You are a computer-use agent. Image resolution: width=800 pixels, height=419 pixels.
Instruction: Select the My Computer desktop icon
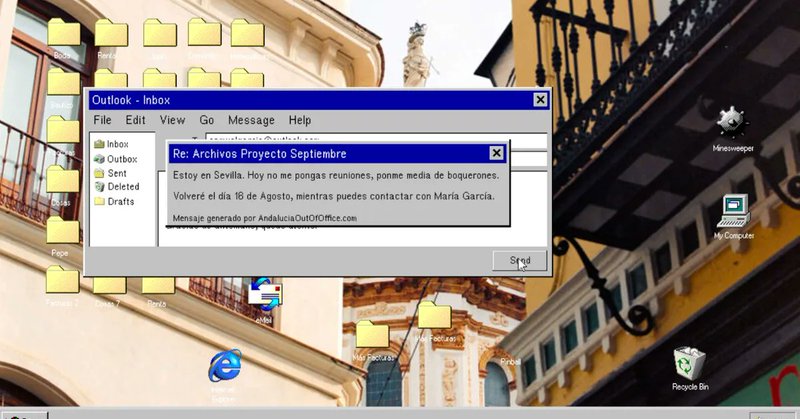pos(734,217)
